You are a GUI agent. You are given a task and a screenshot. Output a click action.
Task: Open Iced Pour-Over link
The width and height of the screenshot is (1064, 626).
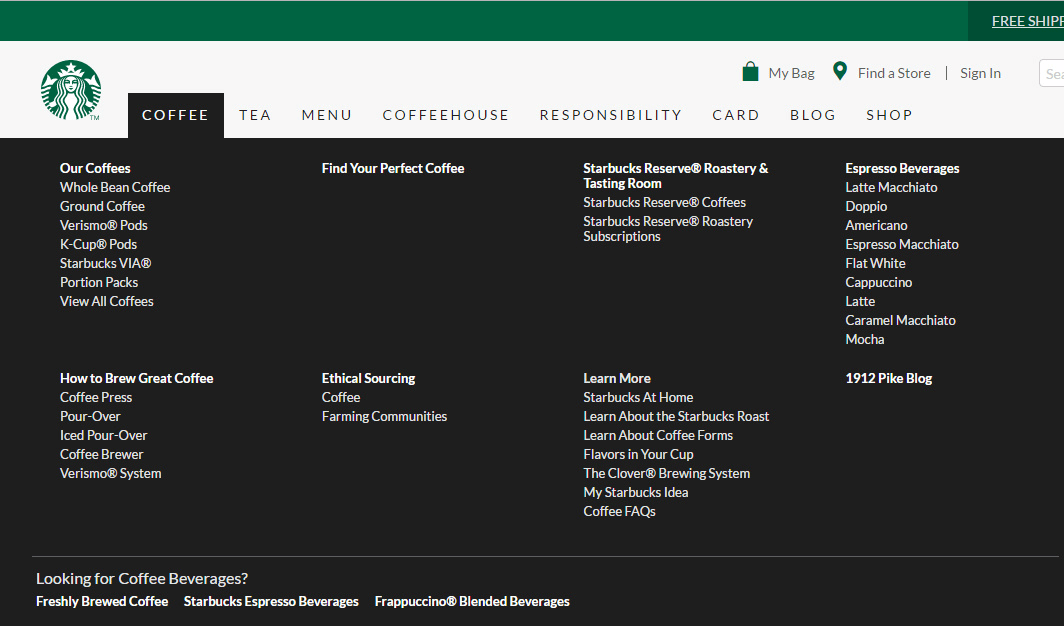pos(103,435)
